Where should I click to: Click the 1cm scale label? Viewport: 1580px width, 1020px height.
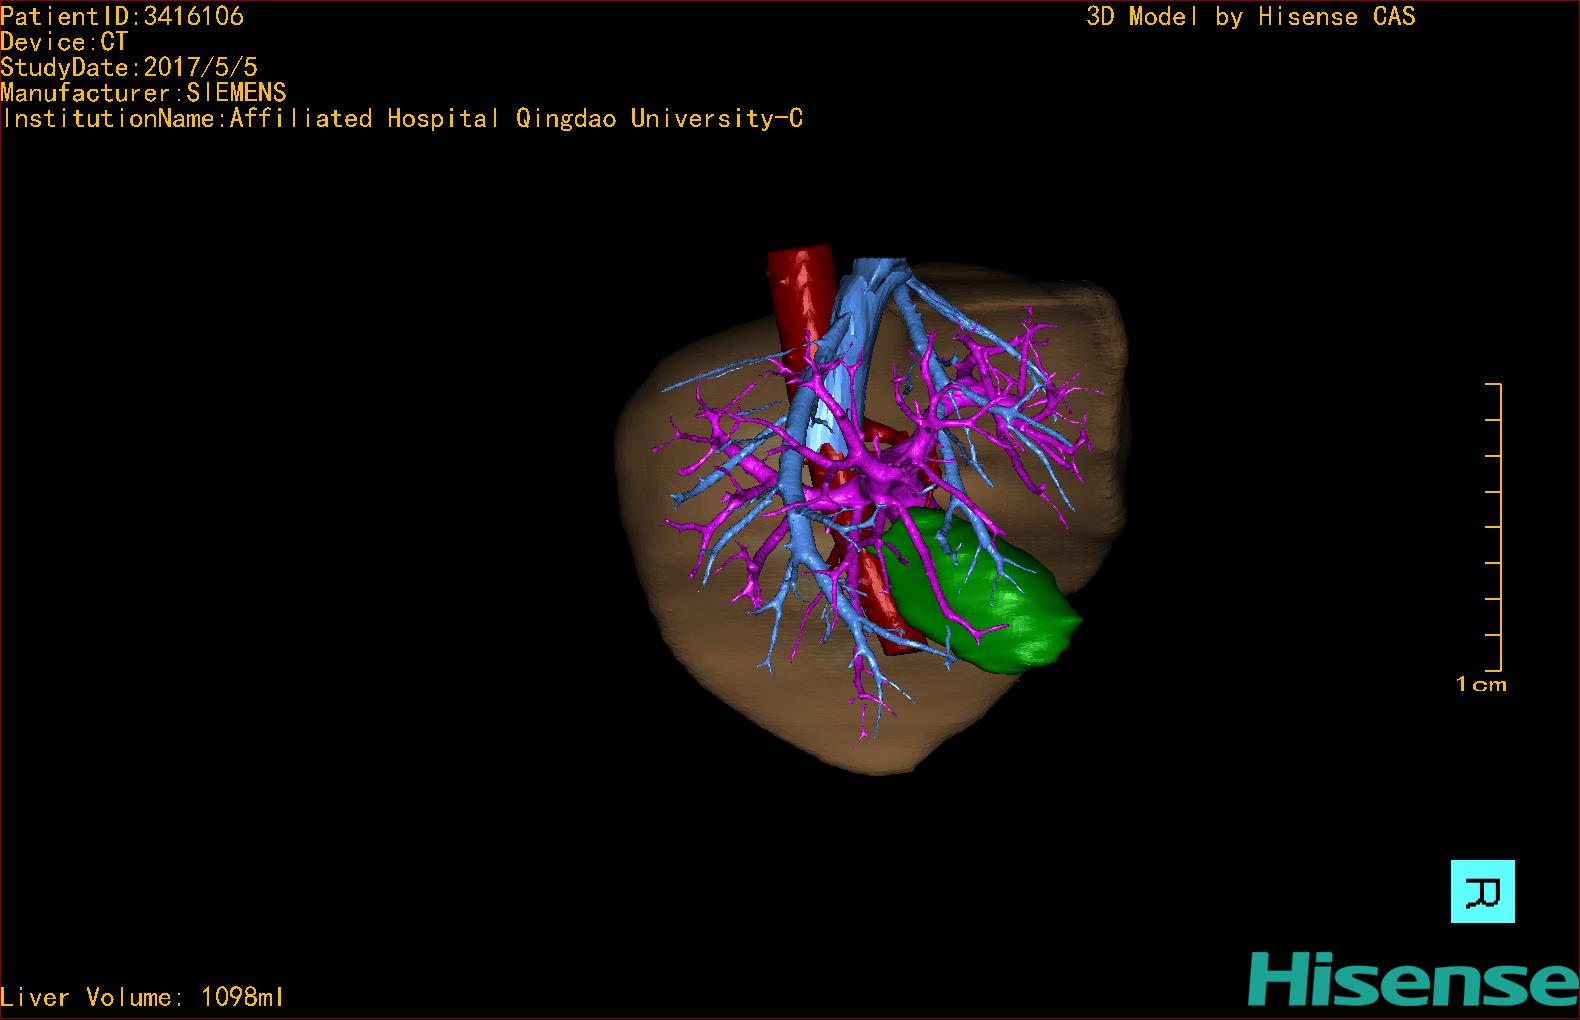(x=1481, y=685)
